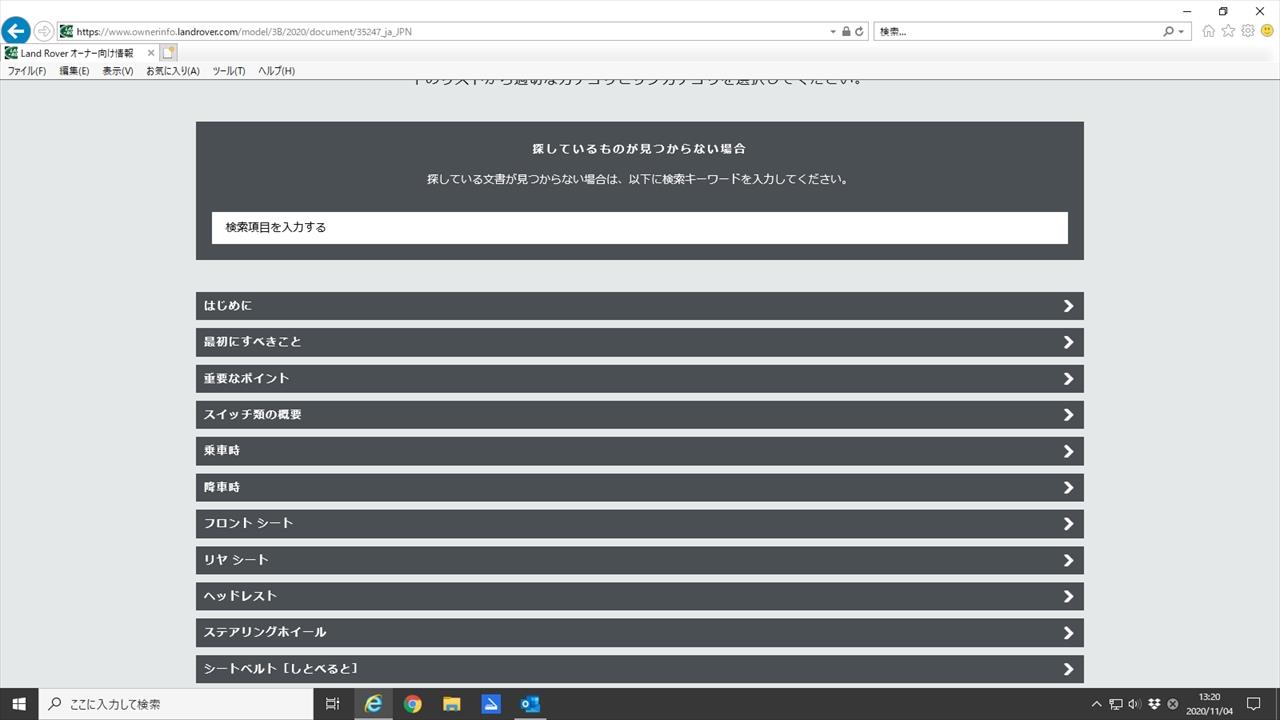
Task: Open the 降車時 section
Action: [640, 487]
